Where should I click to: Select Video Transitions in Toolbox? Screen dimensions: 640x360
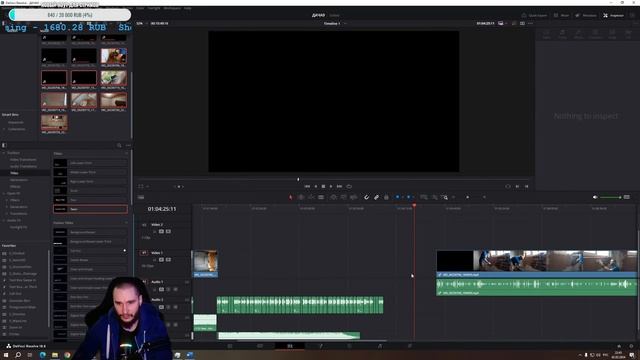pyautogui.click(x=23, y=160)
